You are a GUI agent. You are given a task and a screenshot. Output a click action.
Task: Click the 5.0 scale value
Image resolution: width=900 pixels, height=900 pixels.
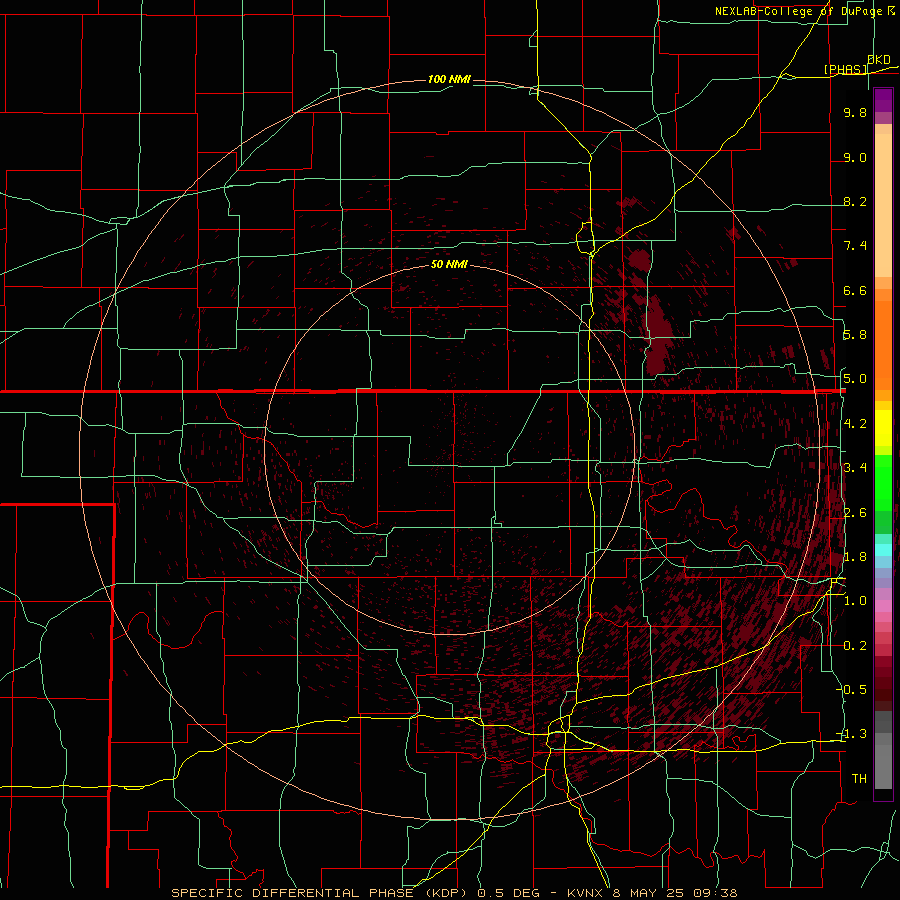(855, 379)
